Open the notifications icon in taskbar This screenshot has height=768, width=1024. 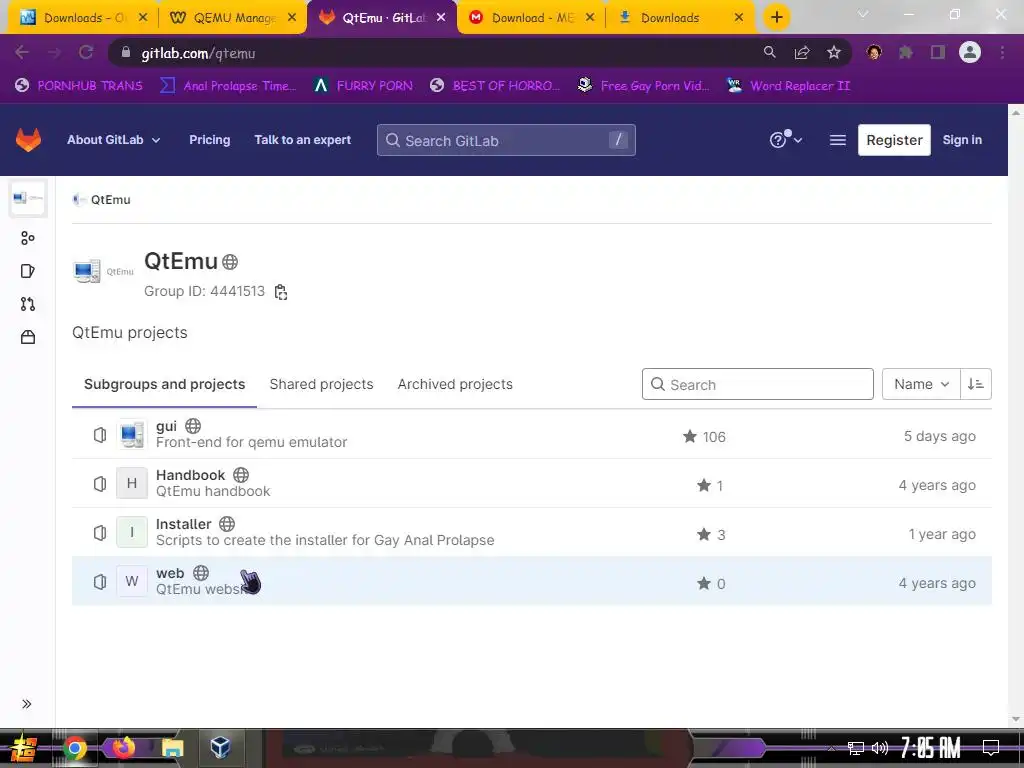point(991,748)
